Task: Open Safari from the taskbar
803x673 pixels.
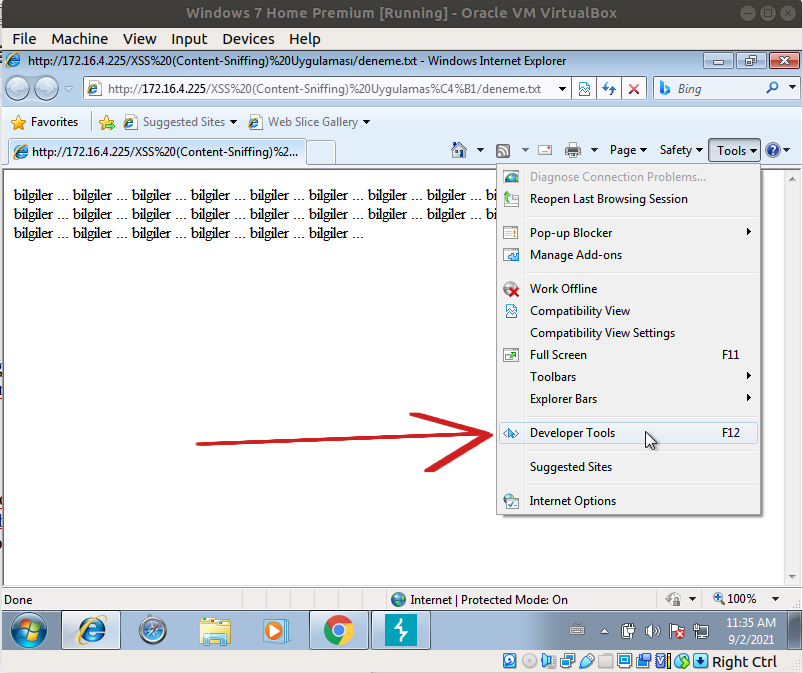Action: tap(153, 630)
